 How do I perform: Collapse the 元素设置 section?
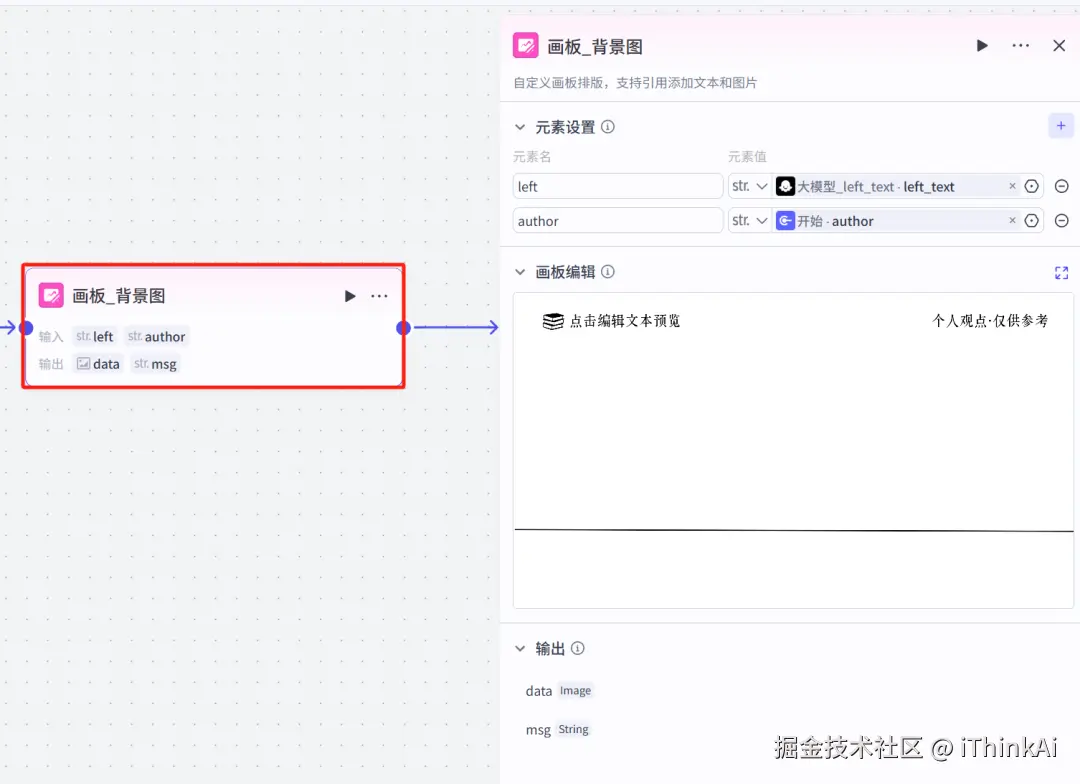pos(520,127)
